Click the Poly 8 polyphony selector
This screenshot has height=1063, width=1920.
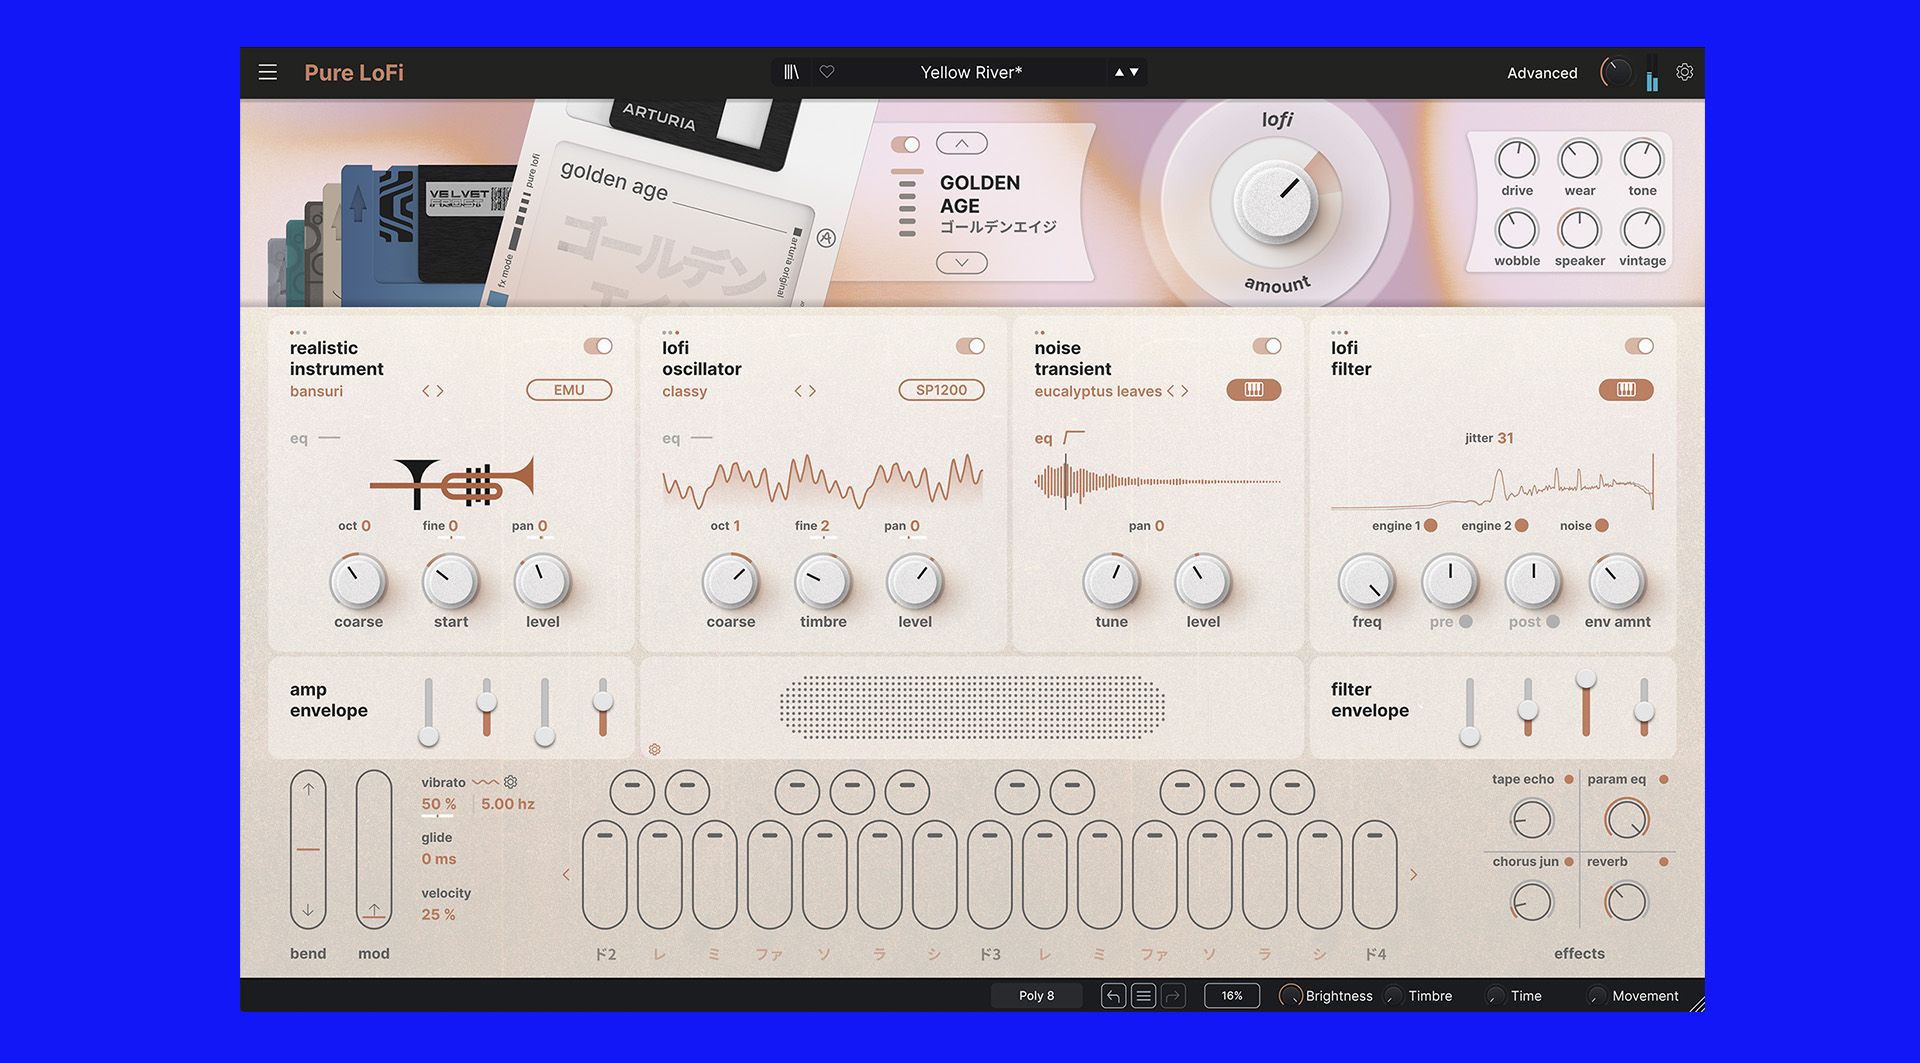pos(1036,996)
